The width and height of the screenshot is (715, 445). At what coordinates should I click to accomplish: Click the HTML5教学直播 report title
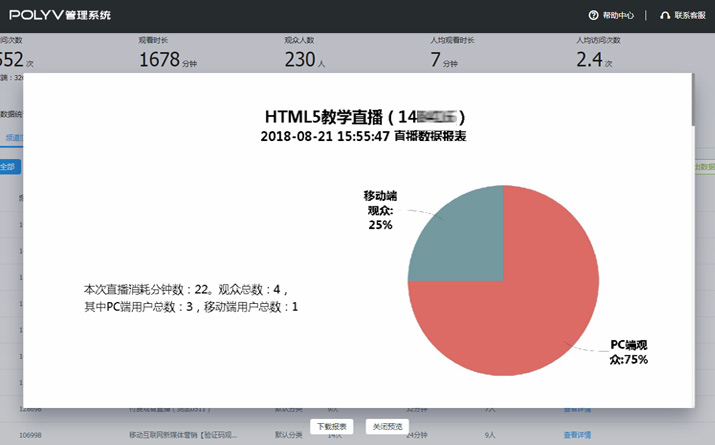click(365, 116)
